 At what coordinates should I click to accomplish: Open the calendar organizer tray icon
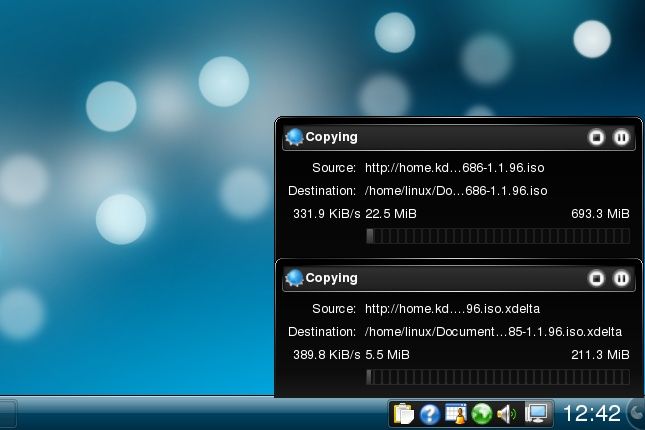click(x=456, y=414)
